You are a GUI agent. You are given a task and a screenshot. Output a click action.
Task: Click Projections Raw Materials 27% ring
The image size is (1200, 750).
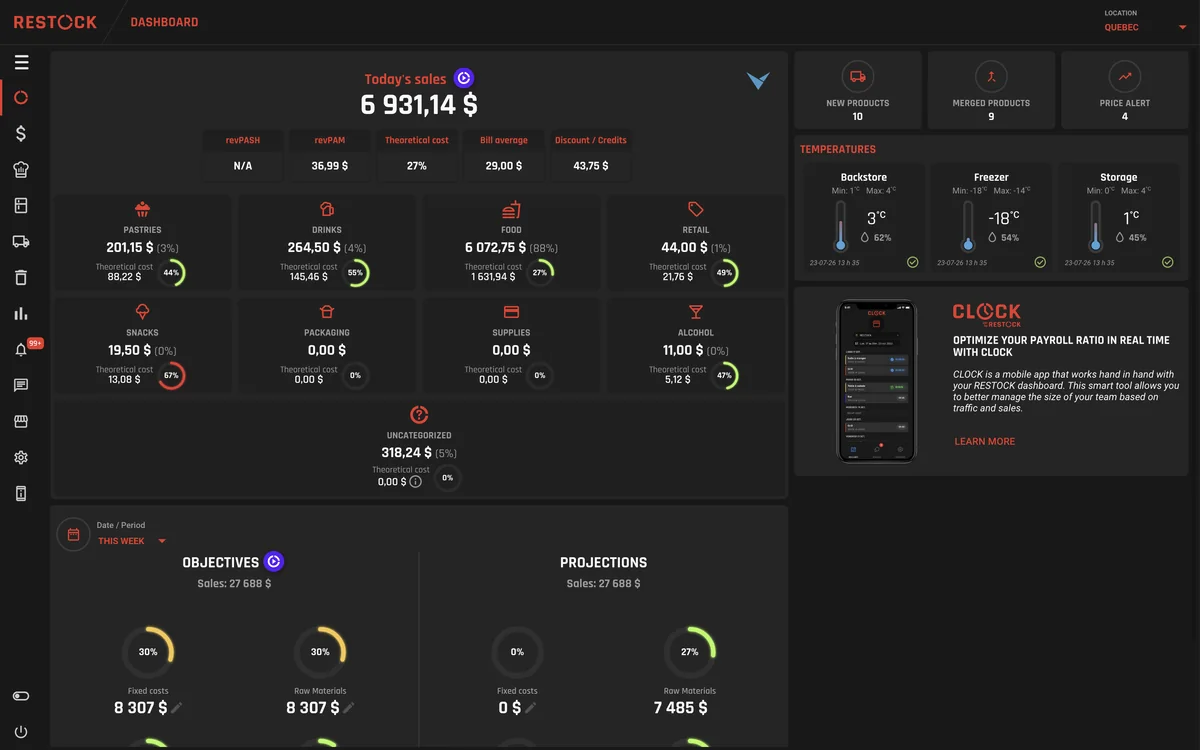[689, 652]
